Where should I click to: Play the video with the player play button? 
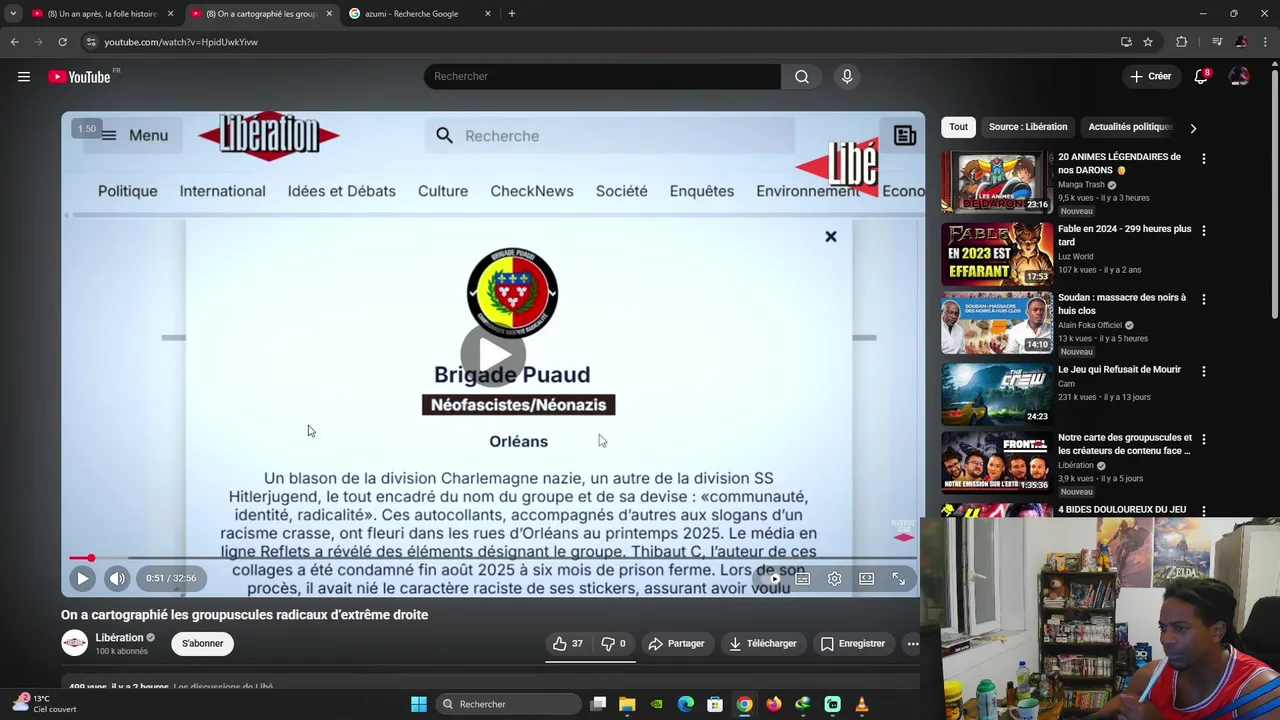tap(83, 578)
